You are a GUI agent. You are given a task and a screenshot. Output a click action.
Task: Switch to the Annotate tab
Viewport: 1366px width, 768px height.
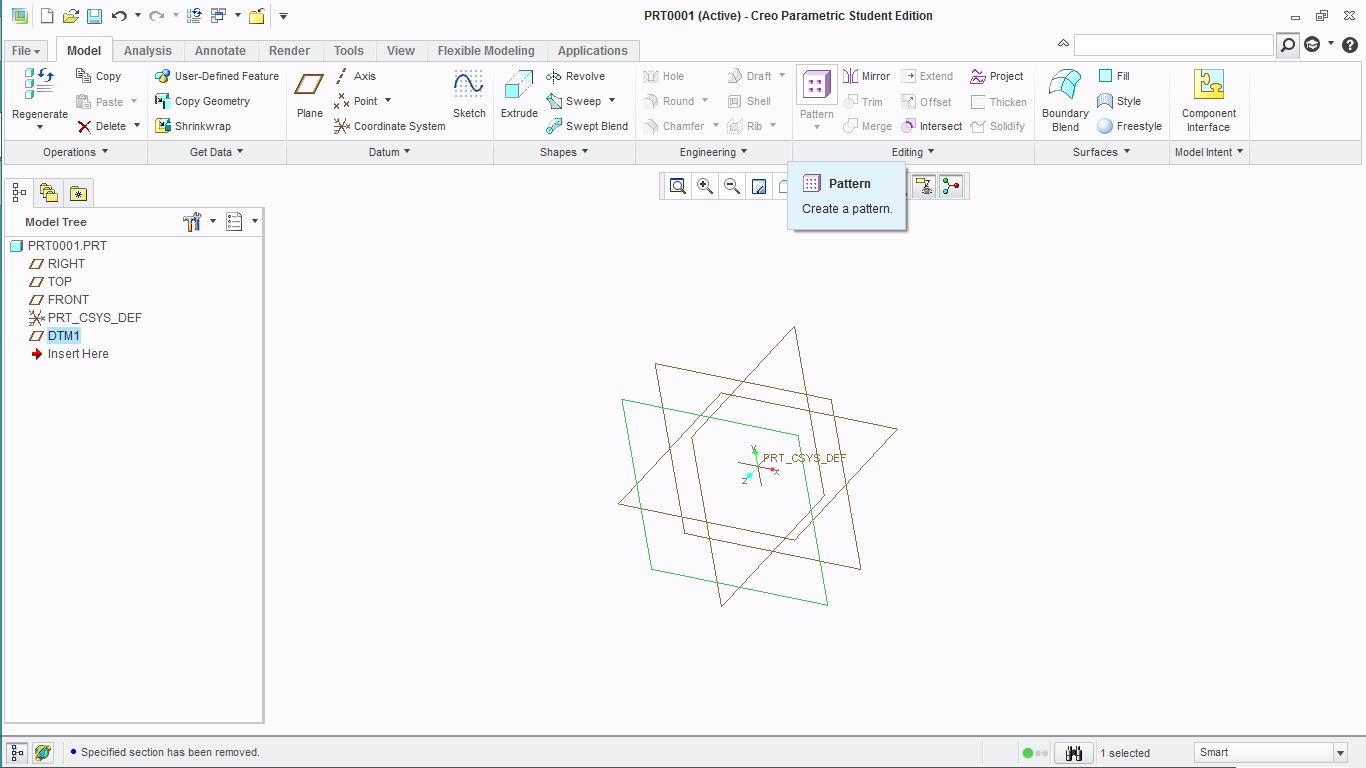click(x=220, y=51)
